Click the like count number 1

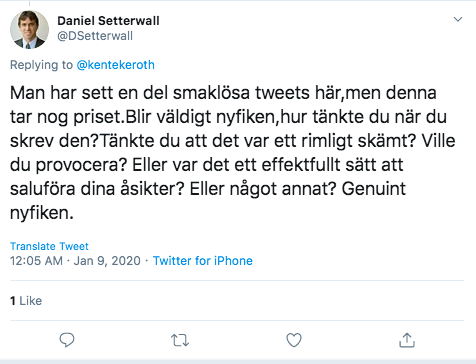[x=13, y=301]
